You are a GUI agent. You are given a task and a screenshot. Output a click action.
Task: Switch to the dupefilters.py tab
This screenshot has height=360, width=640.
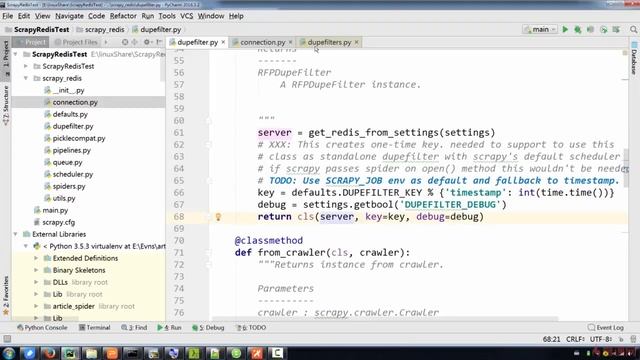pos(329,42)
